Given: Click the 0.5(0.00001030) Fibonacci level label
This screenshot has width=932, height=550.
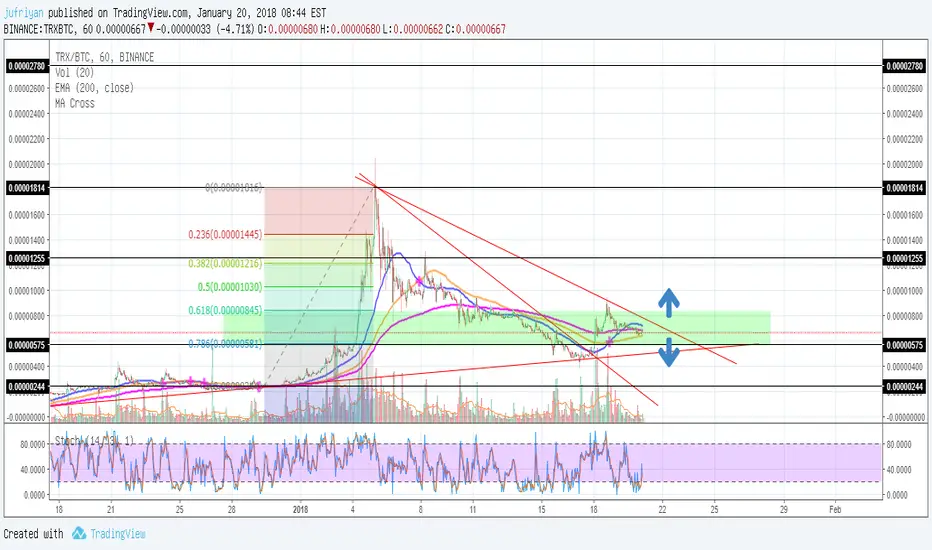Looking at the screenshot, I should coord(230,287).
